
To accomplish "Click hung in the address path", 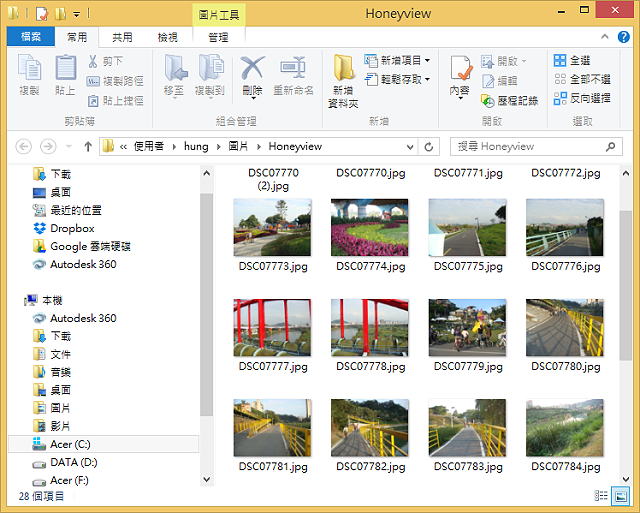I will click(x=196, y=147).
